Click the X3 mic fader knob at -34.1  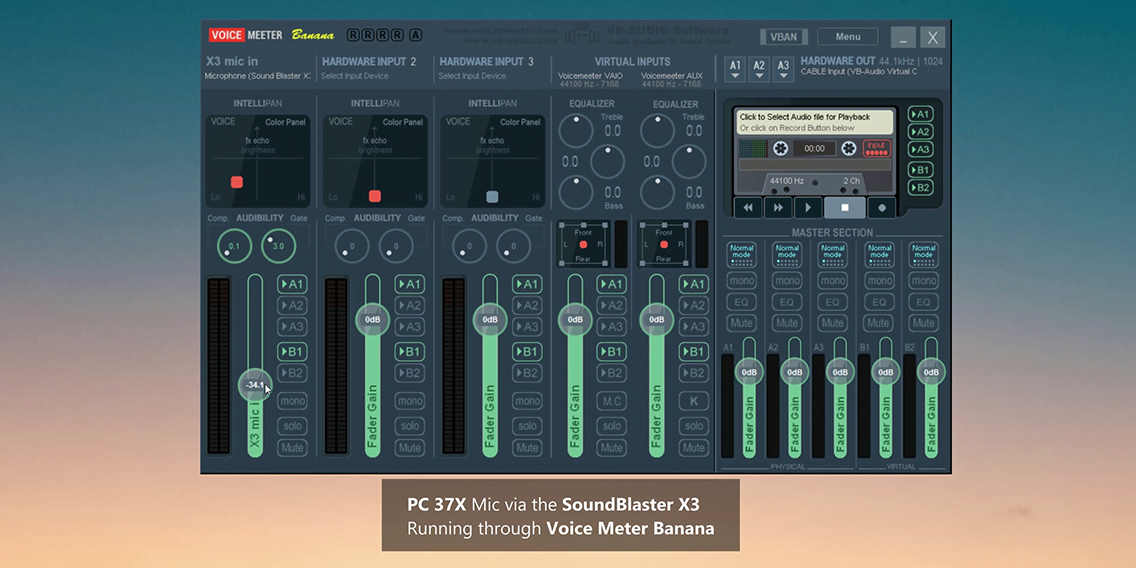[255, 385]
